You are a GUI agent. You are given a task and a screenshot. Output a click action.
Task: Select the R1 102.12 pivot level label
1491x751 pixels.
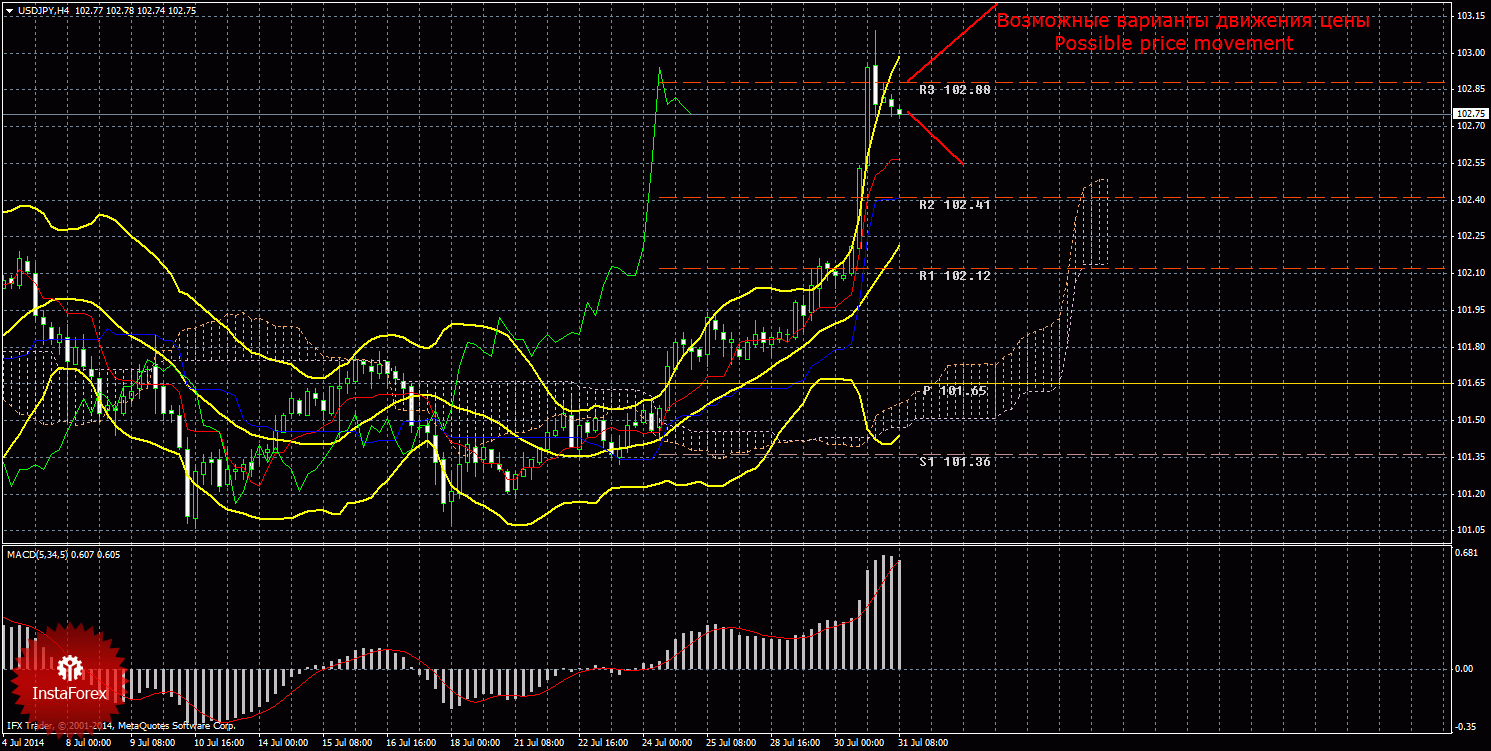coord(955,275)
